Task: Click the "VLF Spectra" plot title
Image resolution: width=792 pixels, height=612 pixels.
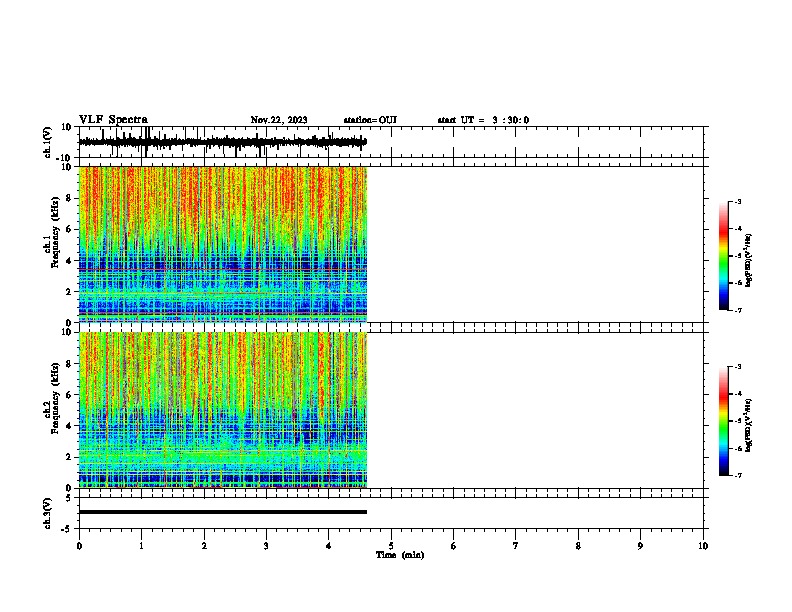Action: pyautogui.click(x=113, y=120)
